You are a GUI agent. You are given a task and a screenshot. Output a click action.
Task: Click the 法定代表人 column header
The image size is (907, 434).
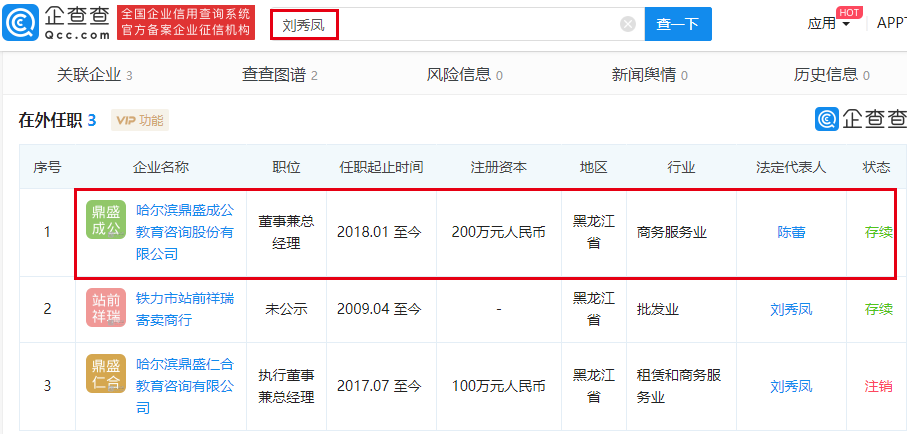(791, 167)
